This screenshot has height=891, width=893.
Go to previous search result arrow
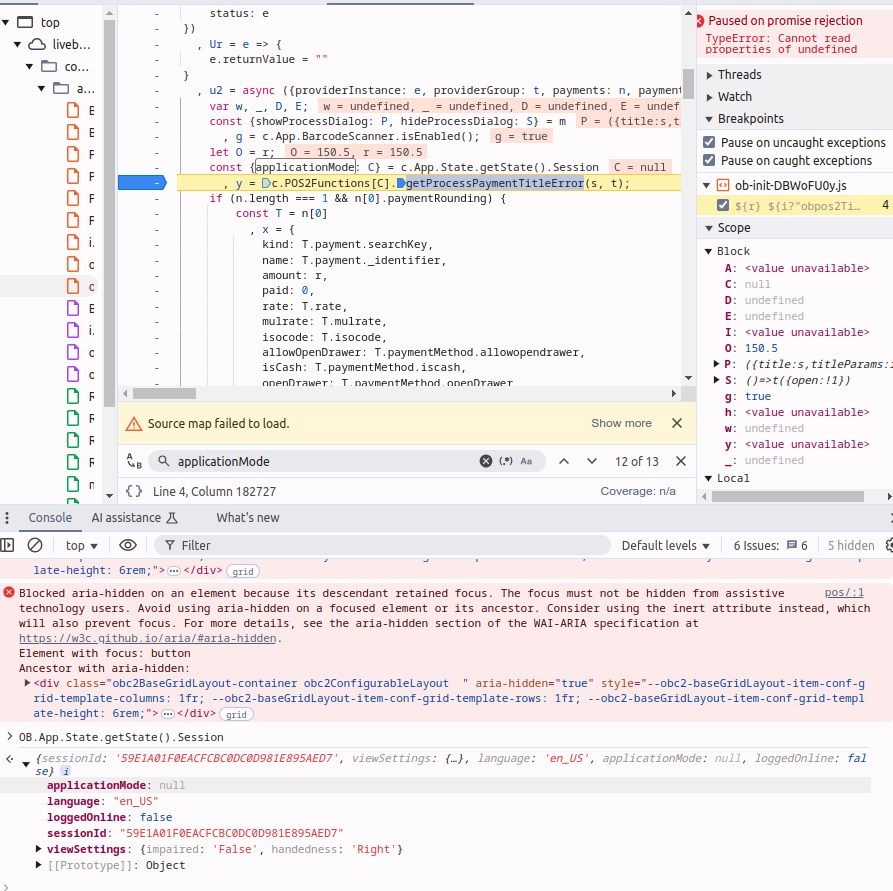pyautogui.click(x=564, y=461)
